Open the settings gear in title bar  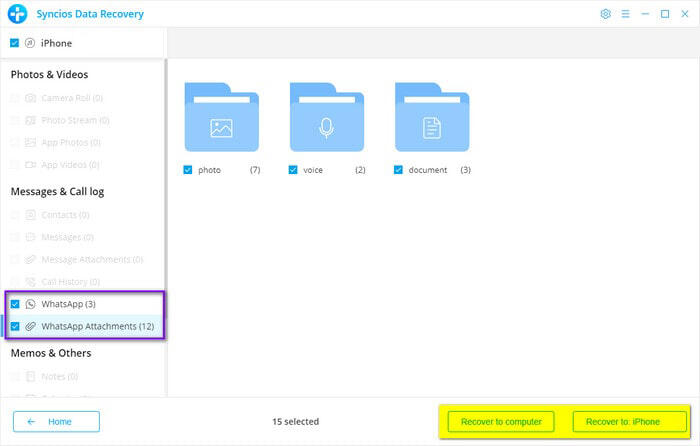[x=605, y=14]
